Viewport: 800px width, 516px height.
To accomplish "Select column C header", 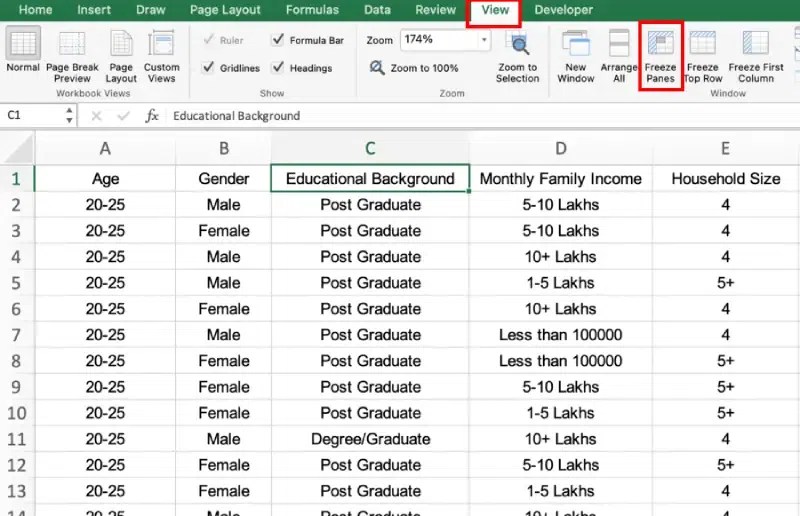I will (x=370, y=149).
